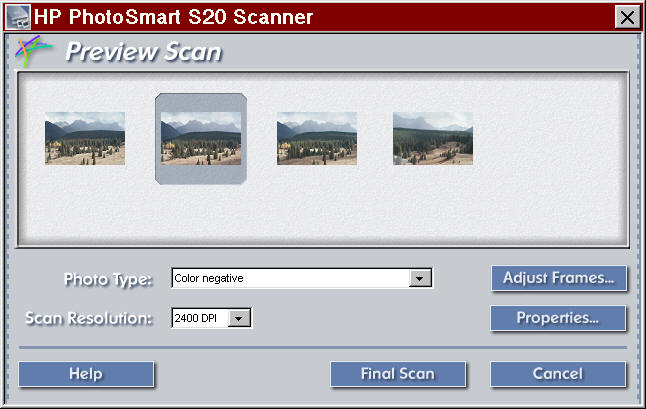The height and width of the screenshot is (409, 646).
Task: Click the Color negative photo type field
Action: tap(302, 278)
